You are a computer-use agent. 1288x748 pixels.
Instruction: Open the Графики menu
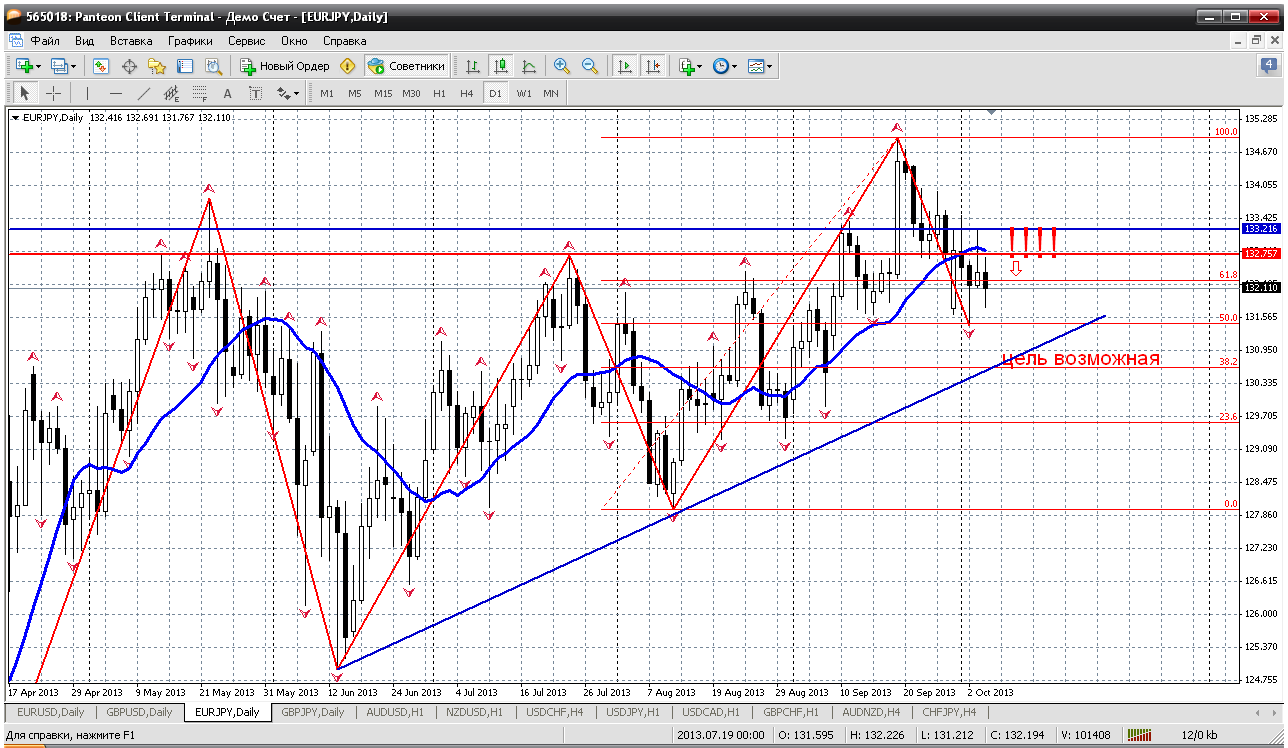click(x=190, y=41)
